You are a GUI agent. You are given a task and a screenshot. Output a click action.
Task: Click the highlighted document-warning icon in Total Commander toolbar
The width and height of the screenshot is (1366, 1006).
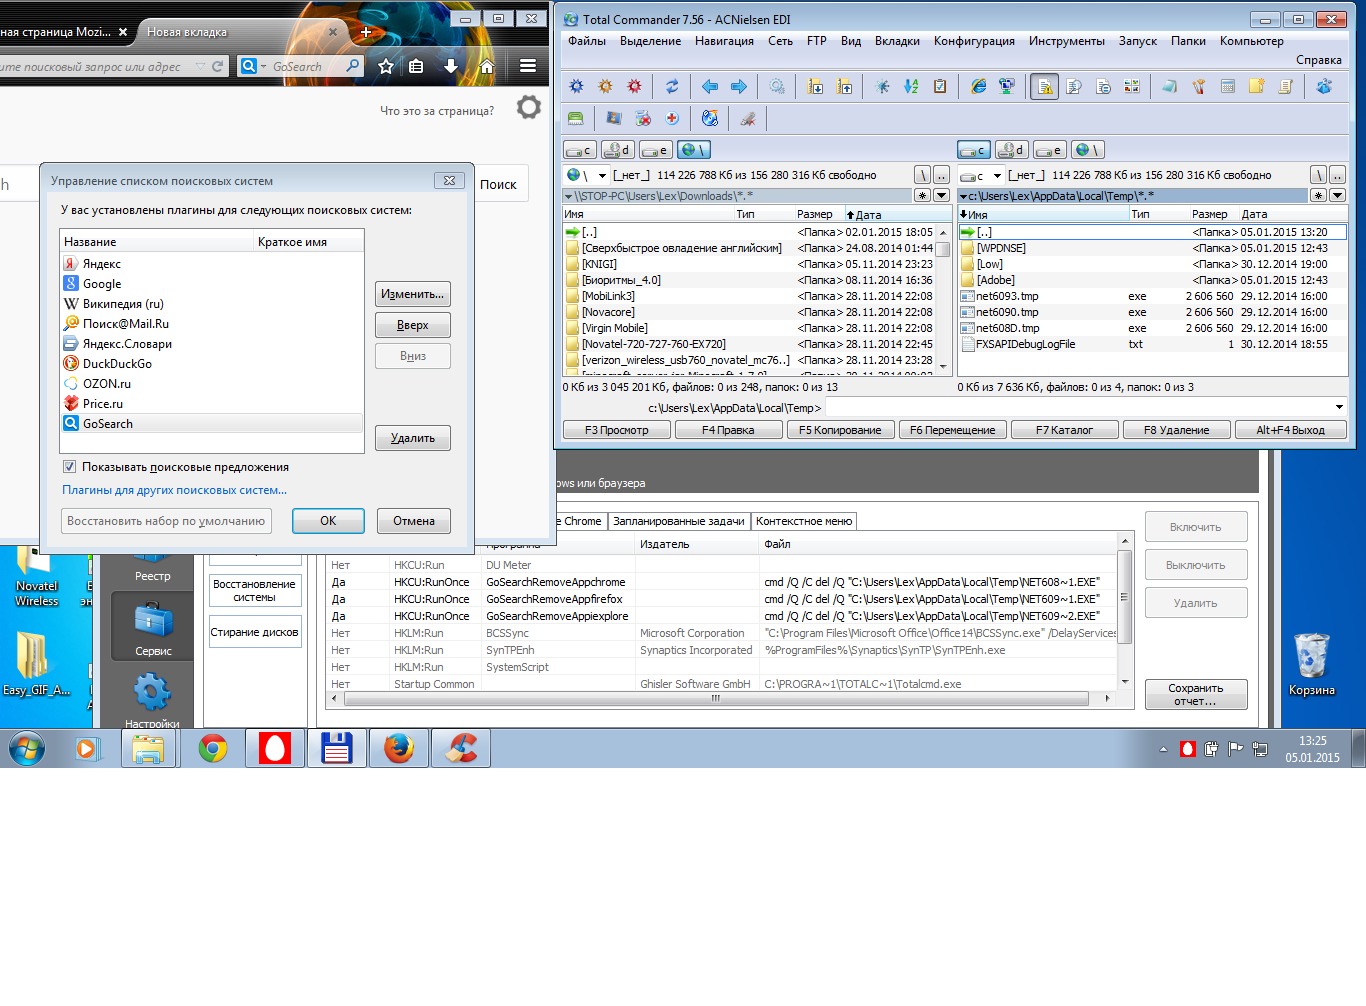[1045, 87]
